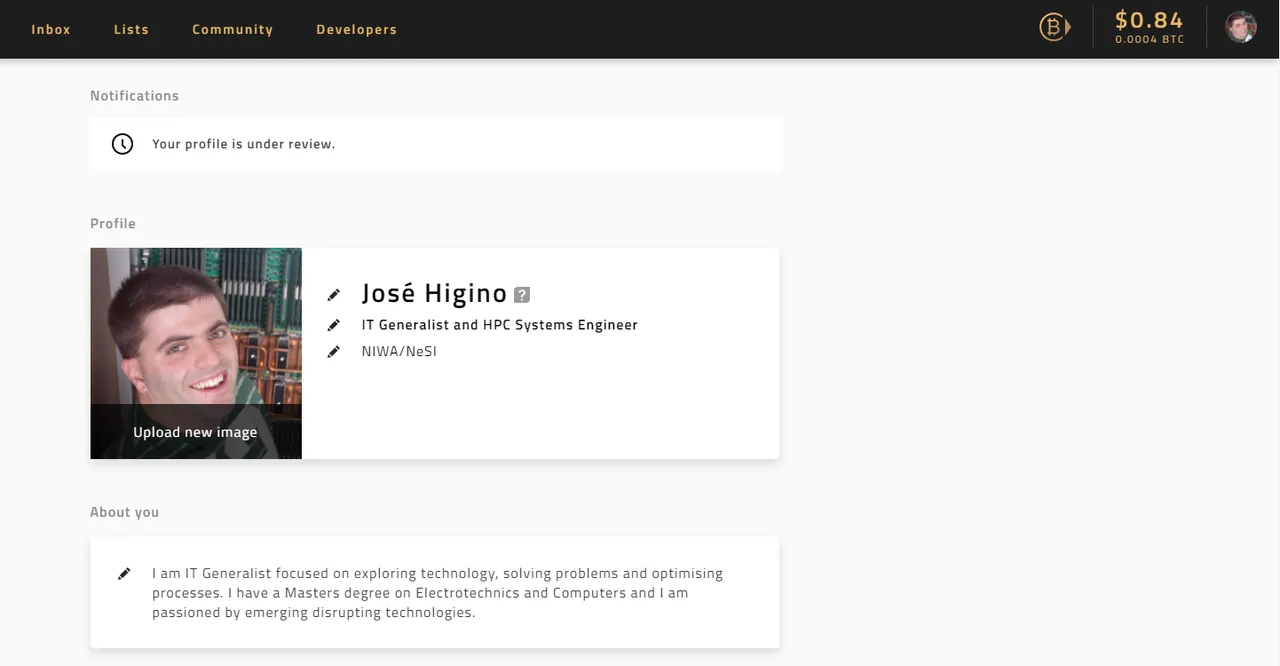This screenshot has height=666, width=1280.
Task: Click the name José Higino
Action: (434, 293)
